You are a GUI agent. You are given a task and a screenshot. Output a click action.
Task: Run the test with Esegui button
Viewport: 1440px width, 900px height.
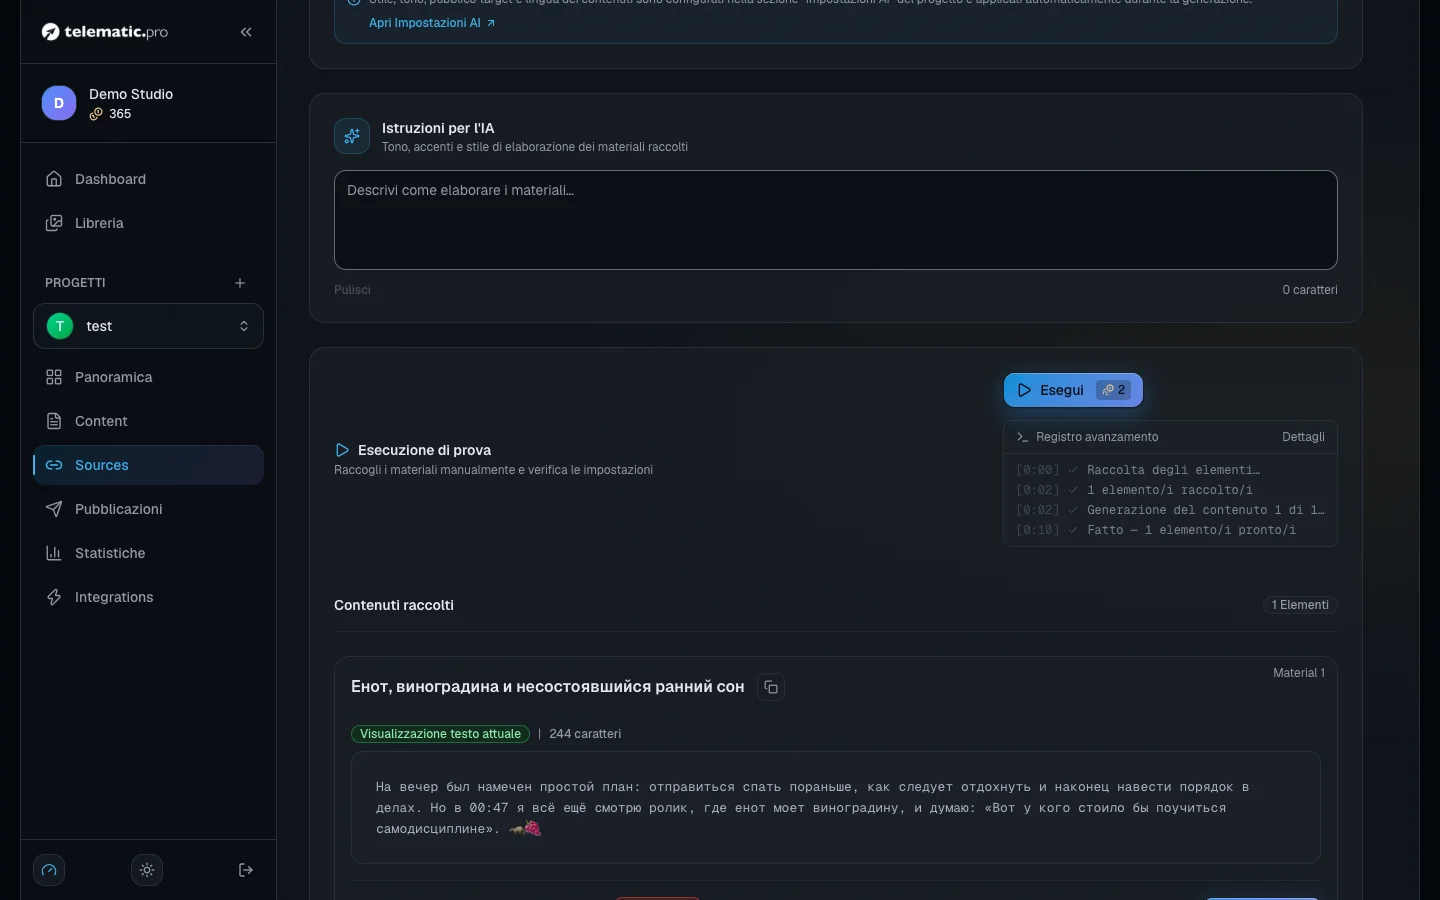coord(1073,390)
